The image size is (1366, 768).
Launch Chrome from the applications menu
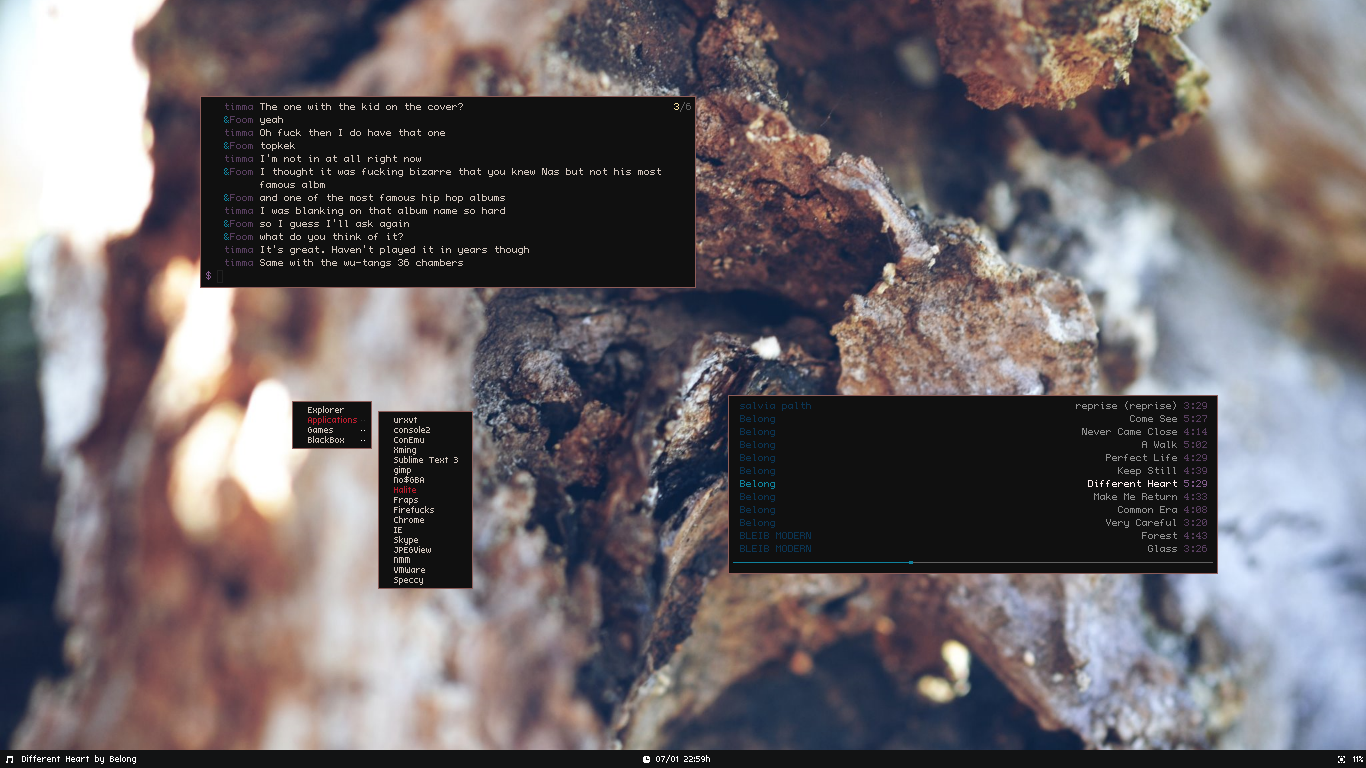pos(409,520)
